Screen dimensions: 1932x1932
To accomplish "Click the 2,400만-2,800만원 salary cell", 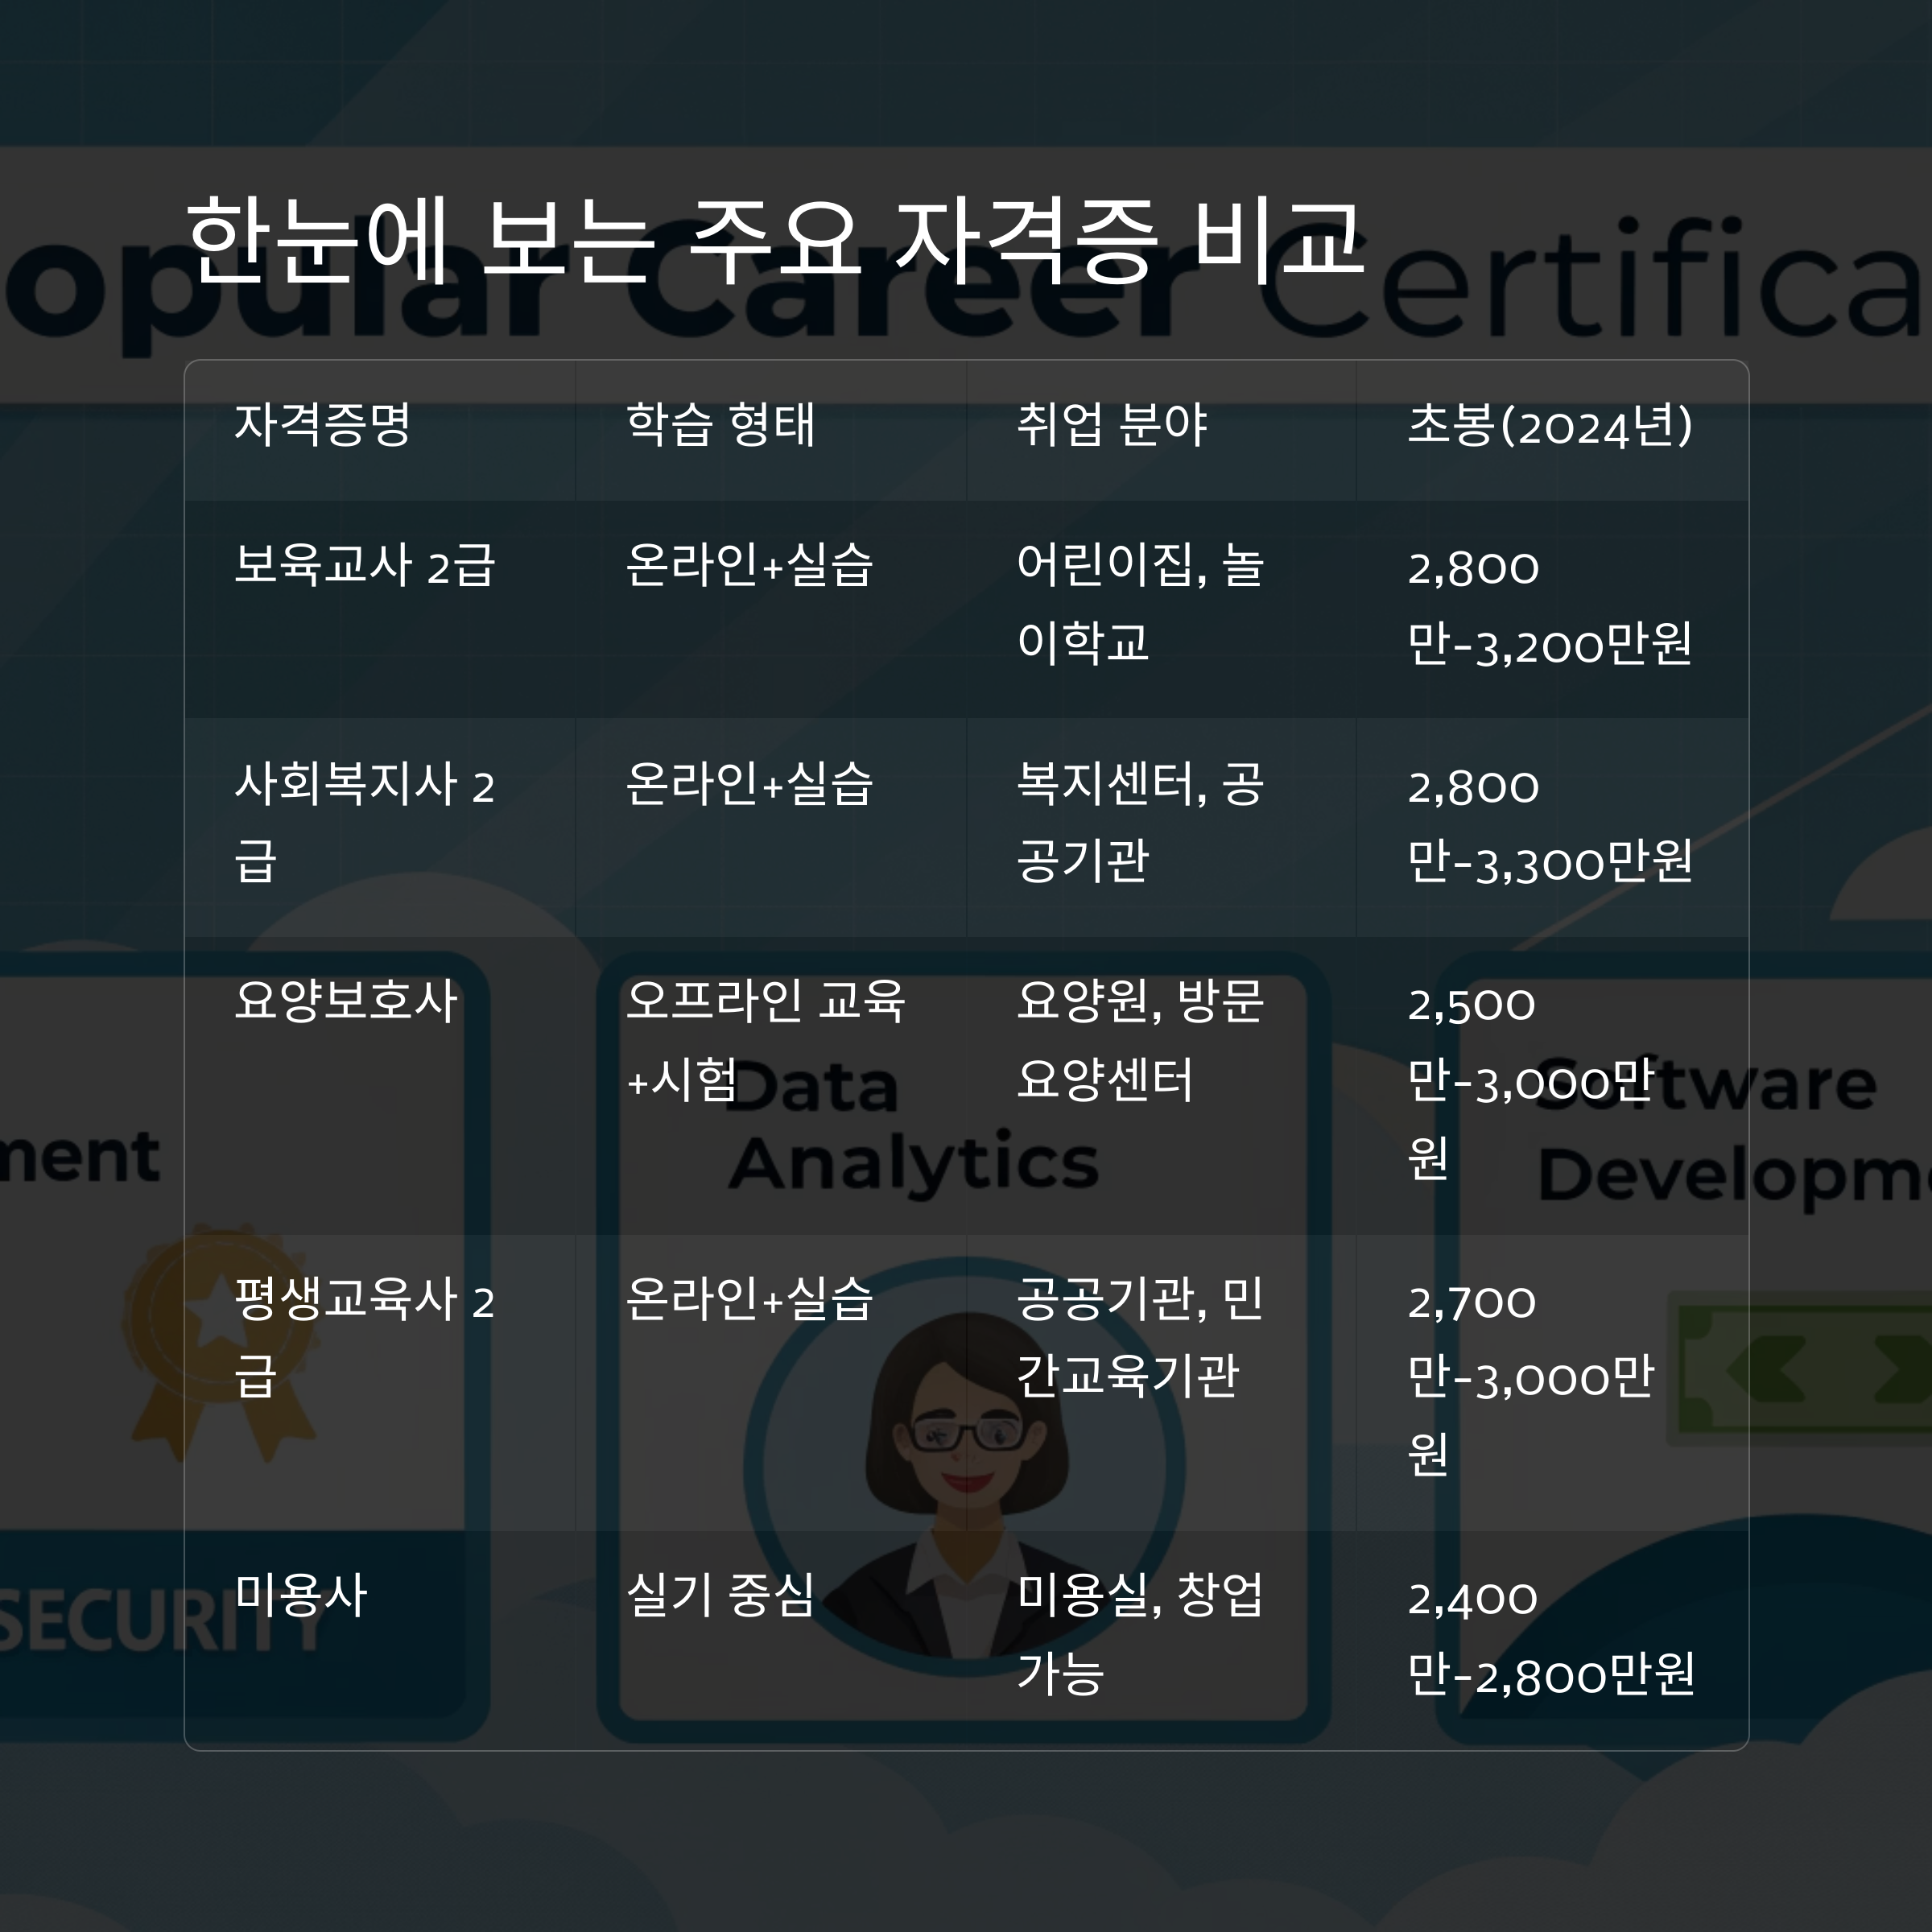I will 1549,1635.
